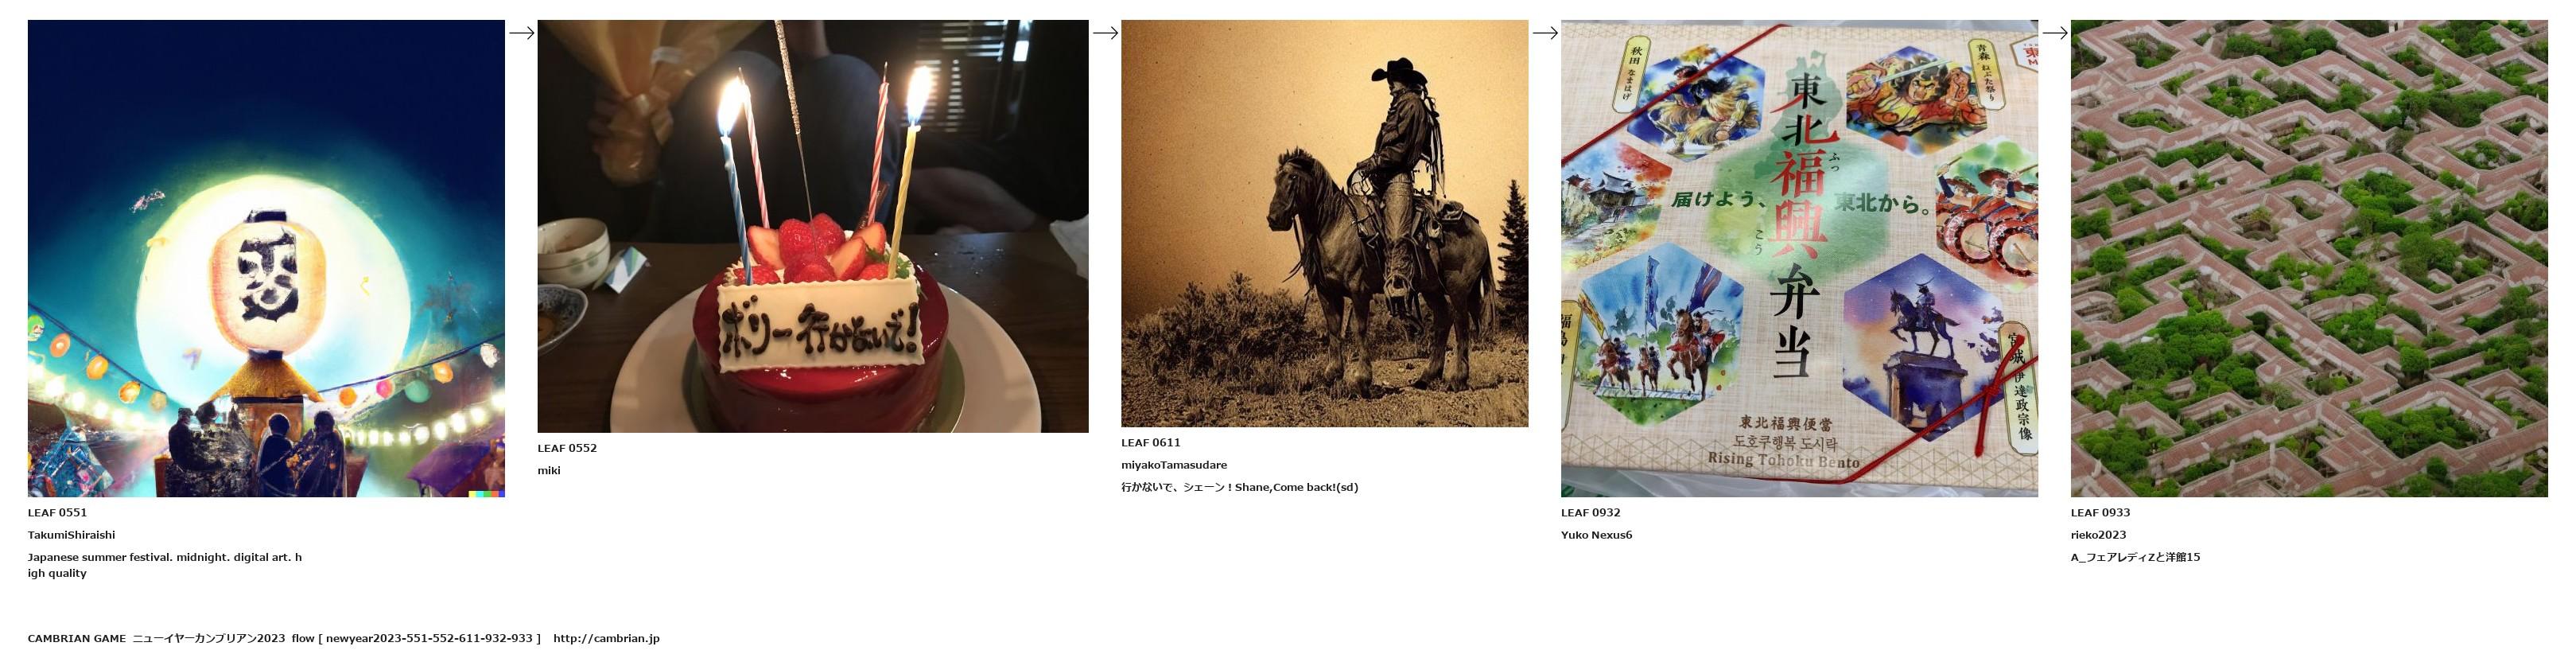Open the sepia cowboy on horse image
This screenshot has width=2576, height=658.
(x=1324, y=223)
